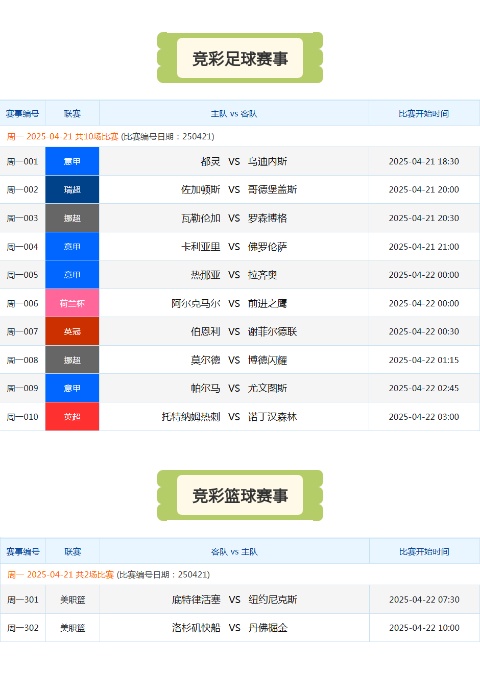
Task: Click the football table 赛事编号 header
Action: point(22,114)
